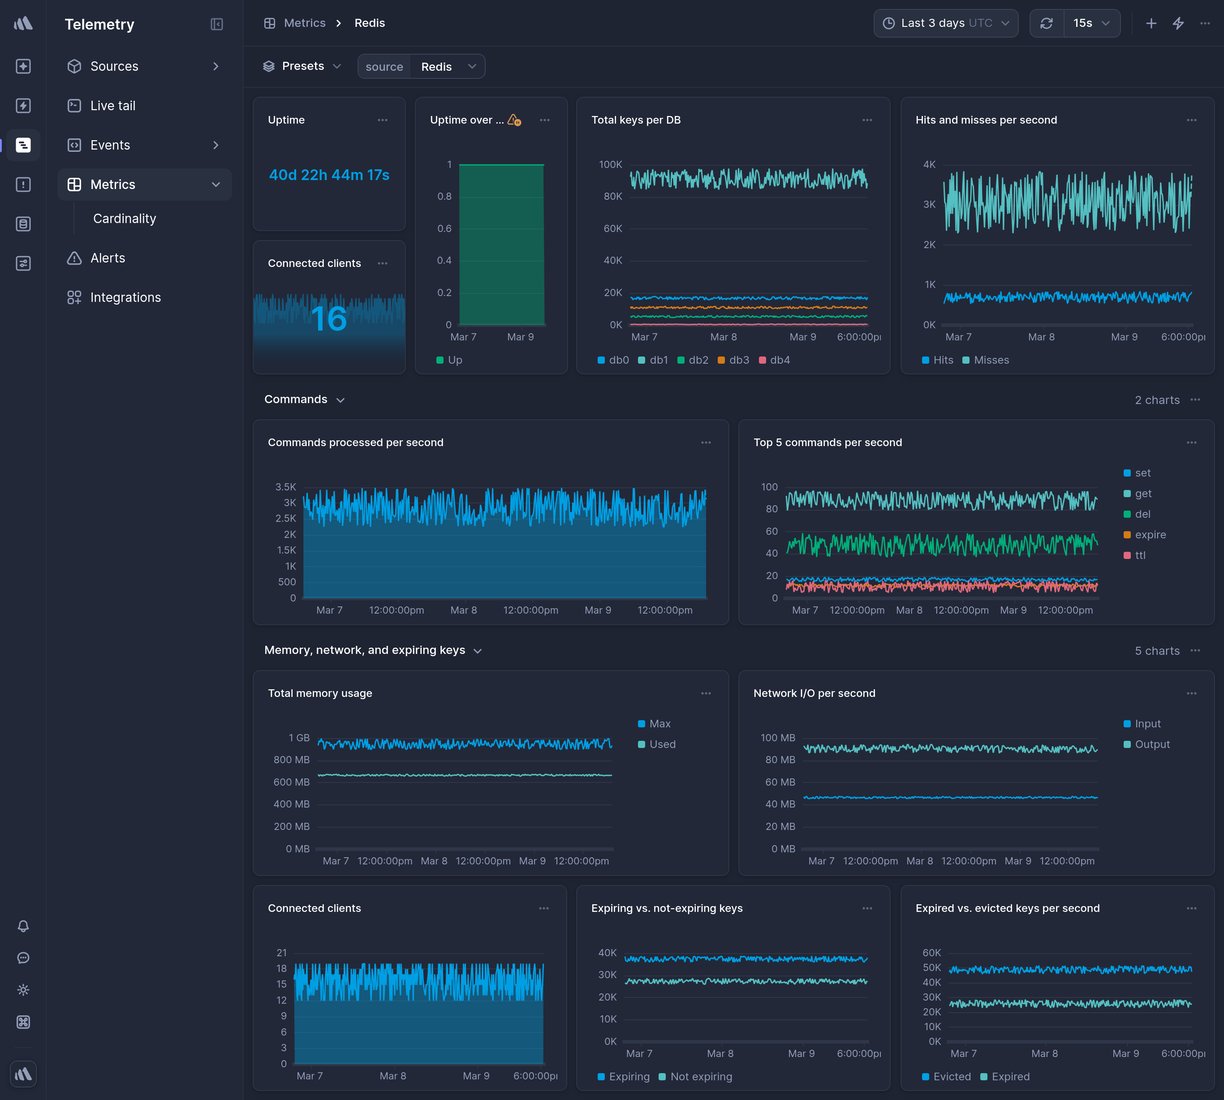Open the Presets dropdown
This screenshot has height=1100, width=1224.
coord(301,66)
